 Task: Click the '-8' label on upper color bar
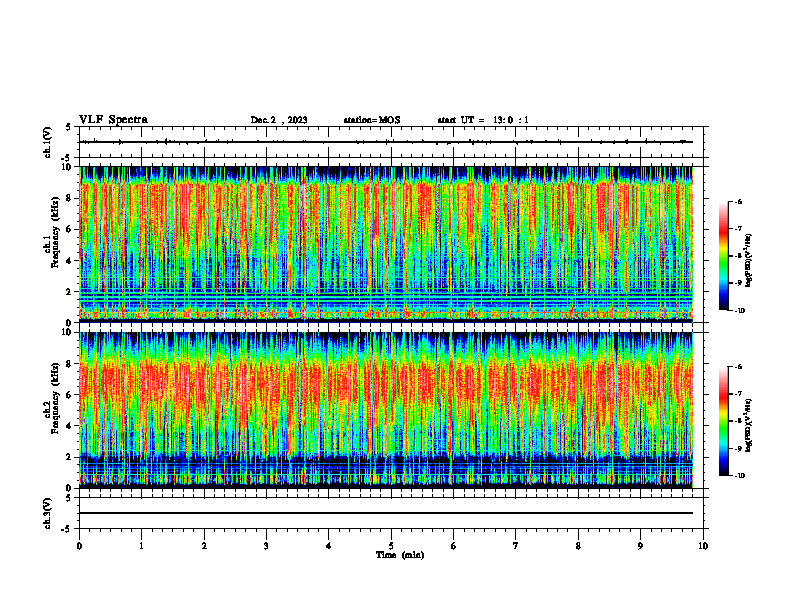pos(738,256)
